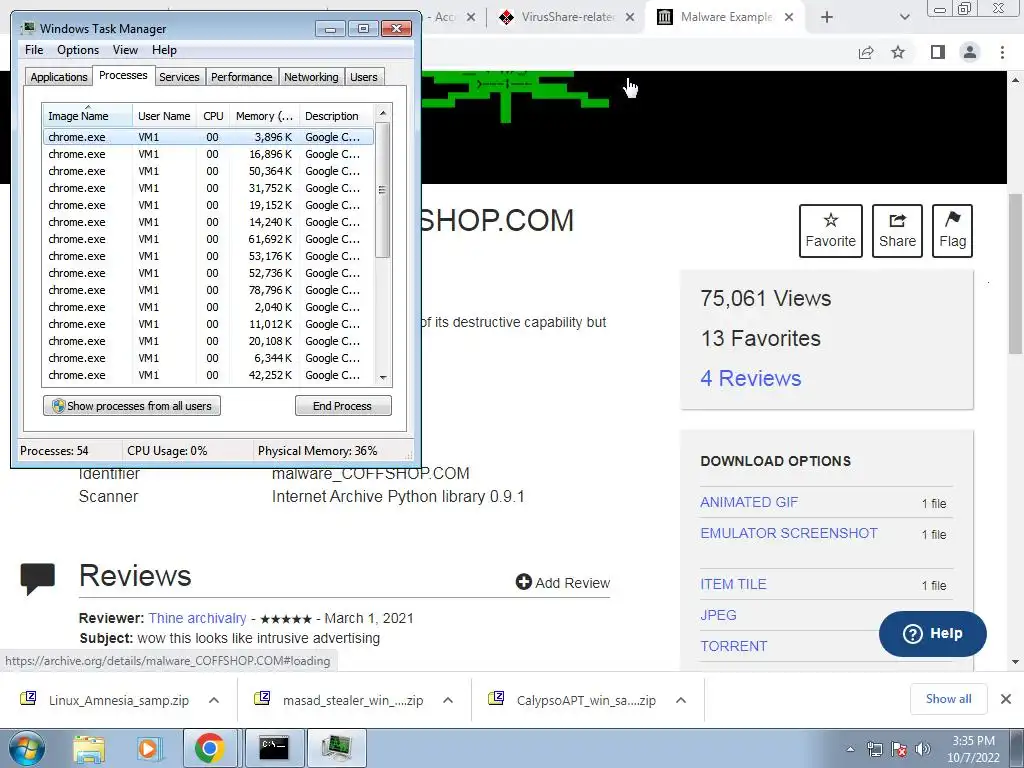
Task: Show hidden tray icons arrow
Action: 850,749
